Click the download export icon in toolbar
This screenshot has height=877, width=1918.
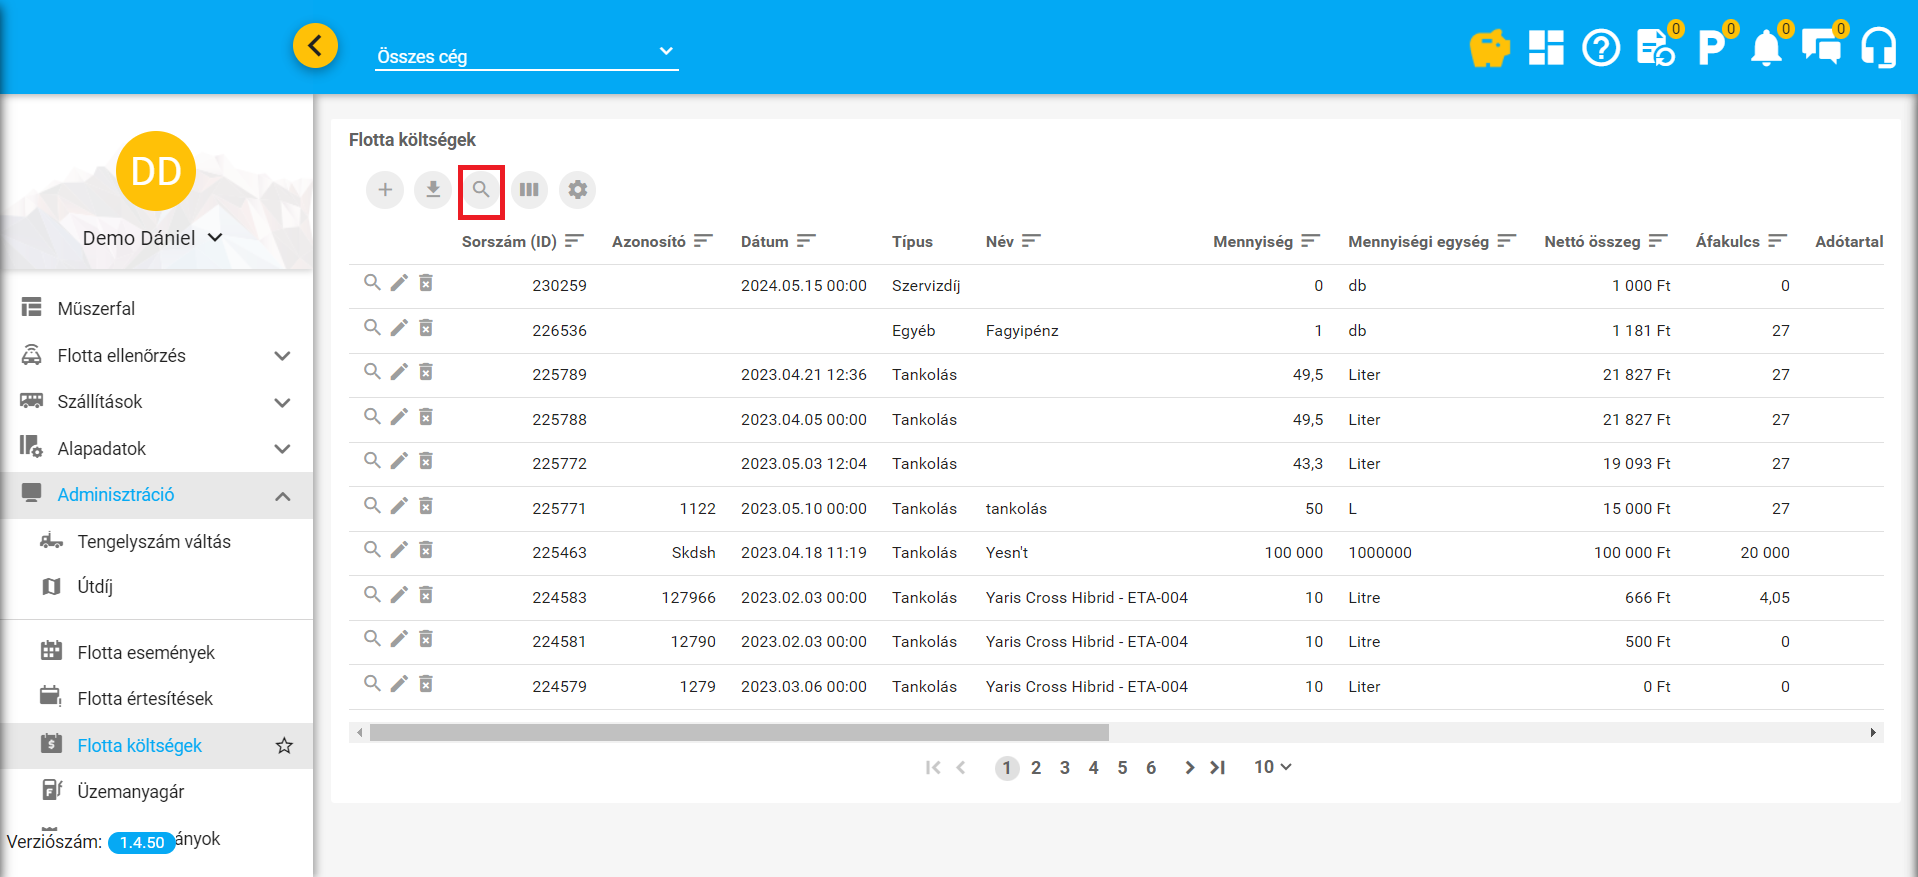433,190
